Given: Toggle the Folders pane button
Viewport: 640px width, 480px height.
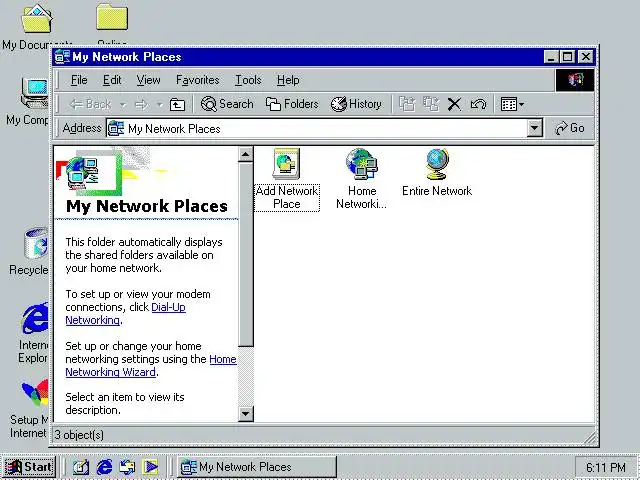Looking at the screenshot, I should click(x=292, y=104).
